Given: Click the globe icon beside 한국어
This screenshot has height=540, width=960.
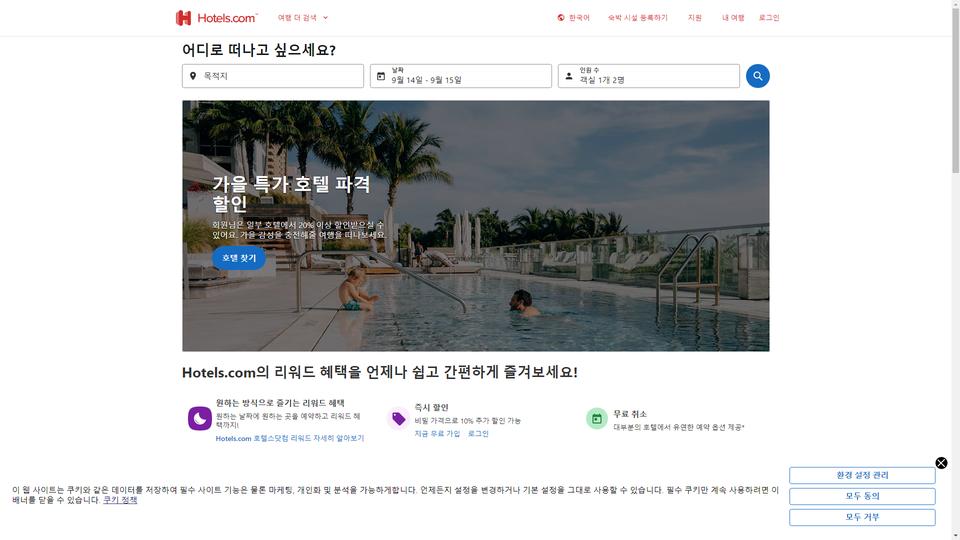Looking at the screenshot, I should [x=561, y=18].
